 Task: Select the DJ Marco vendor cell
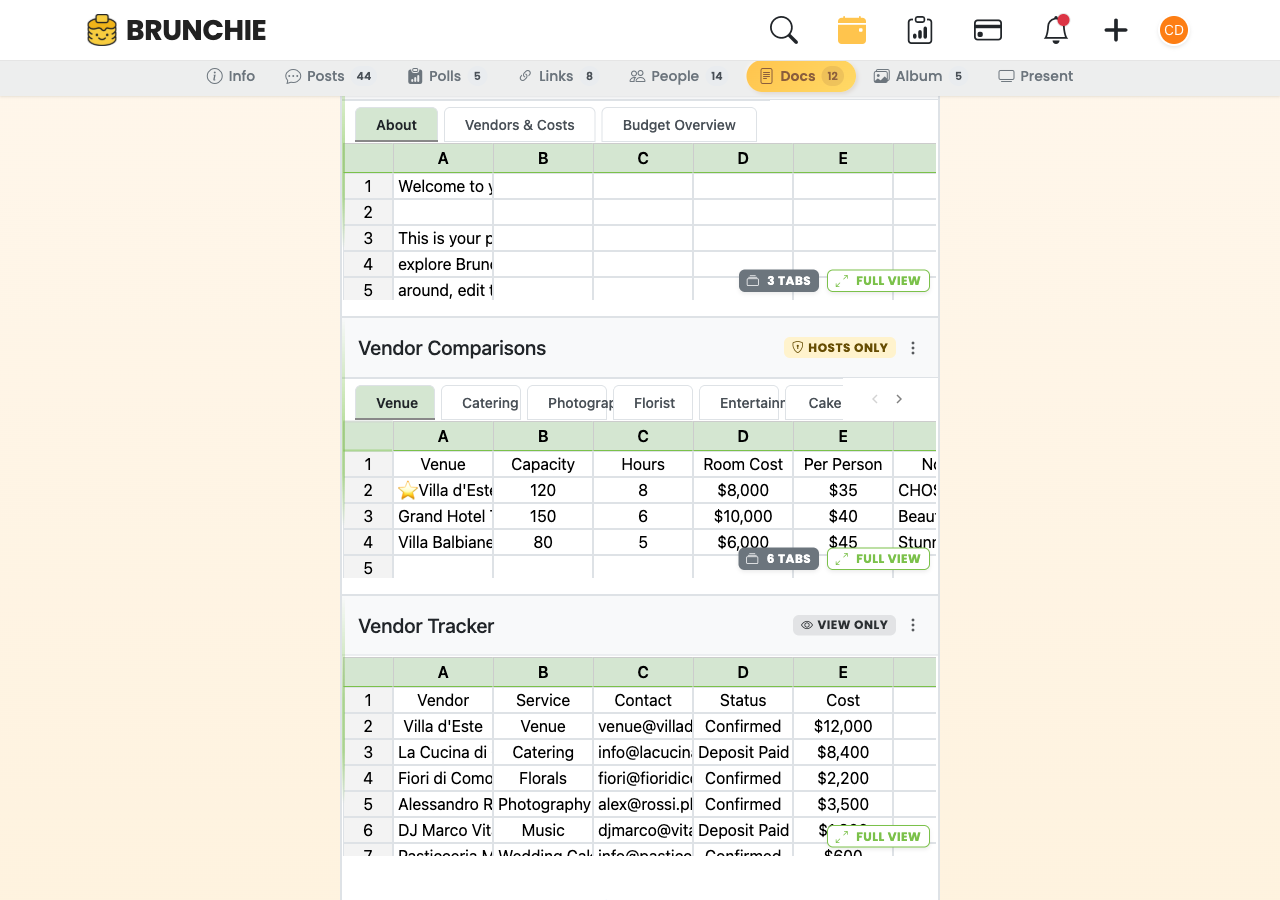click(443, 830)
